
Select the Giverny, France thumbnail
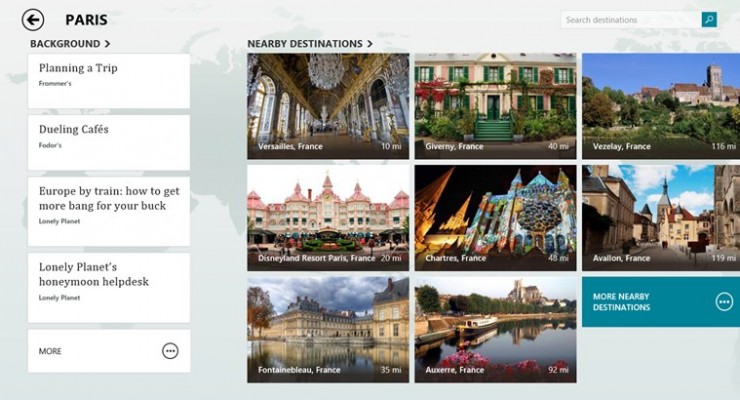[495, 106]
